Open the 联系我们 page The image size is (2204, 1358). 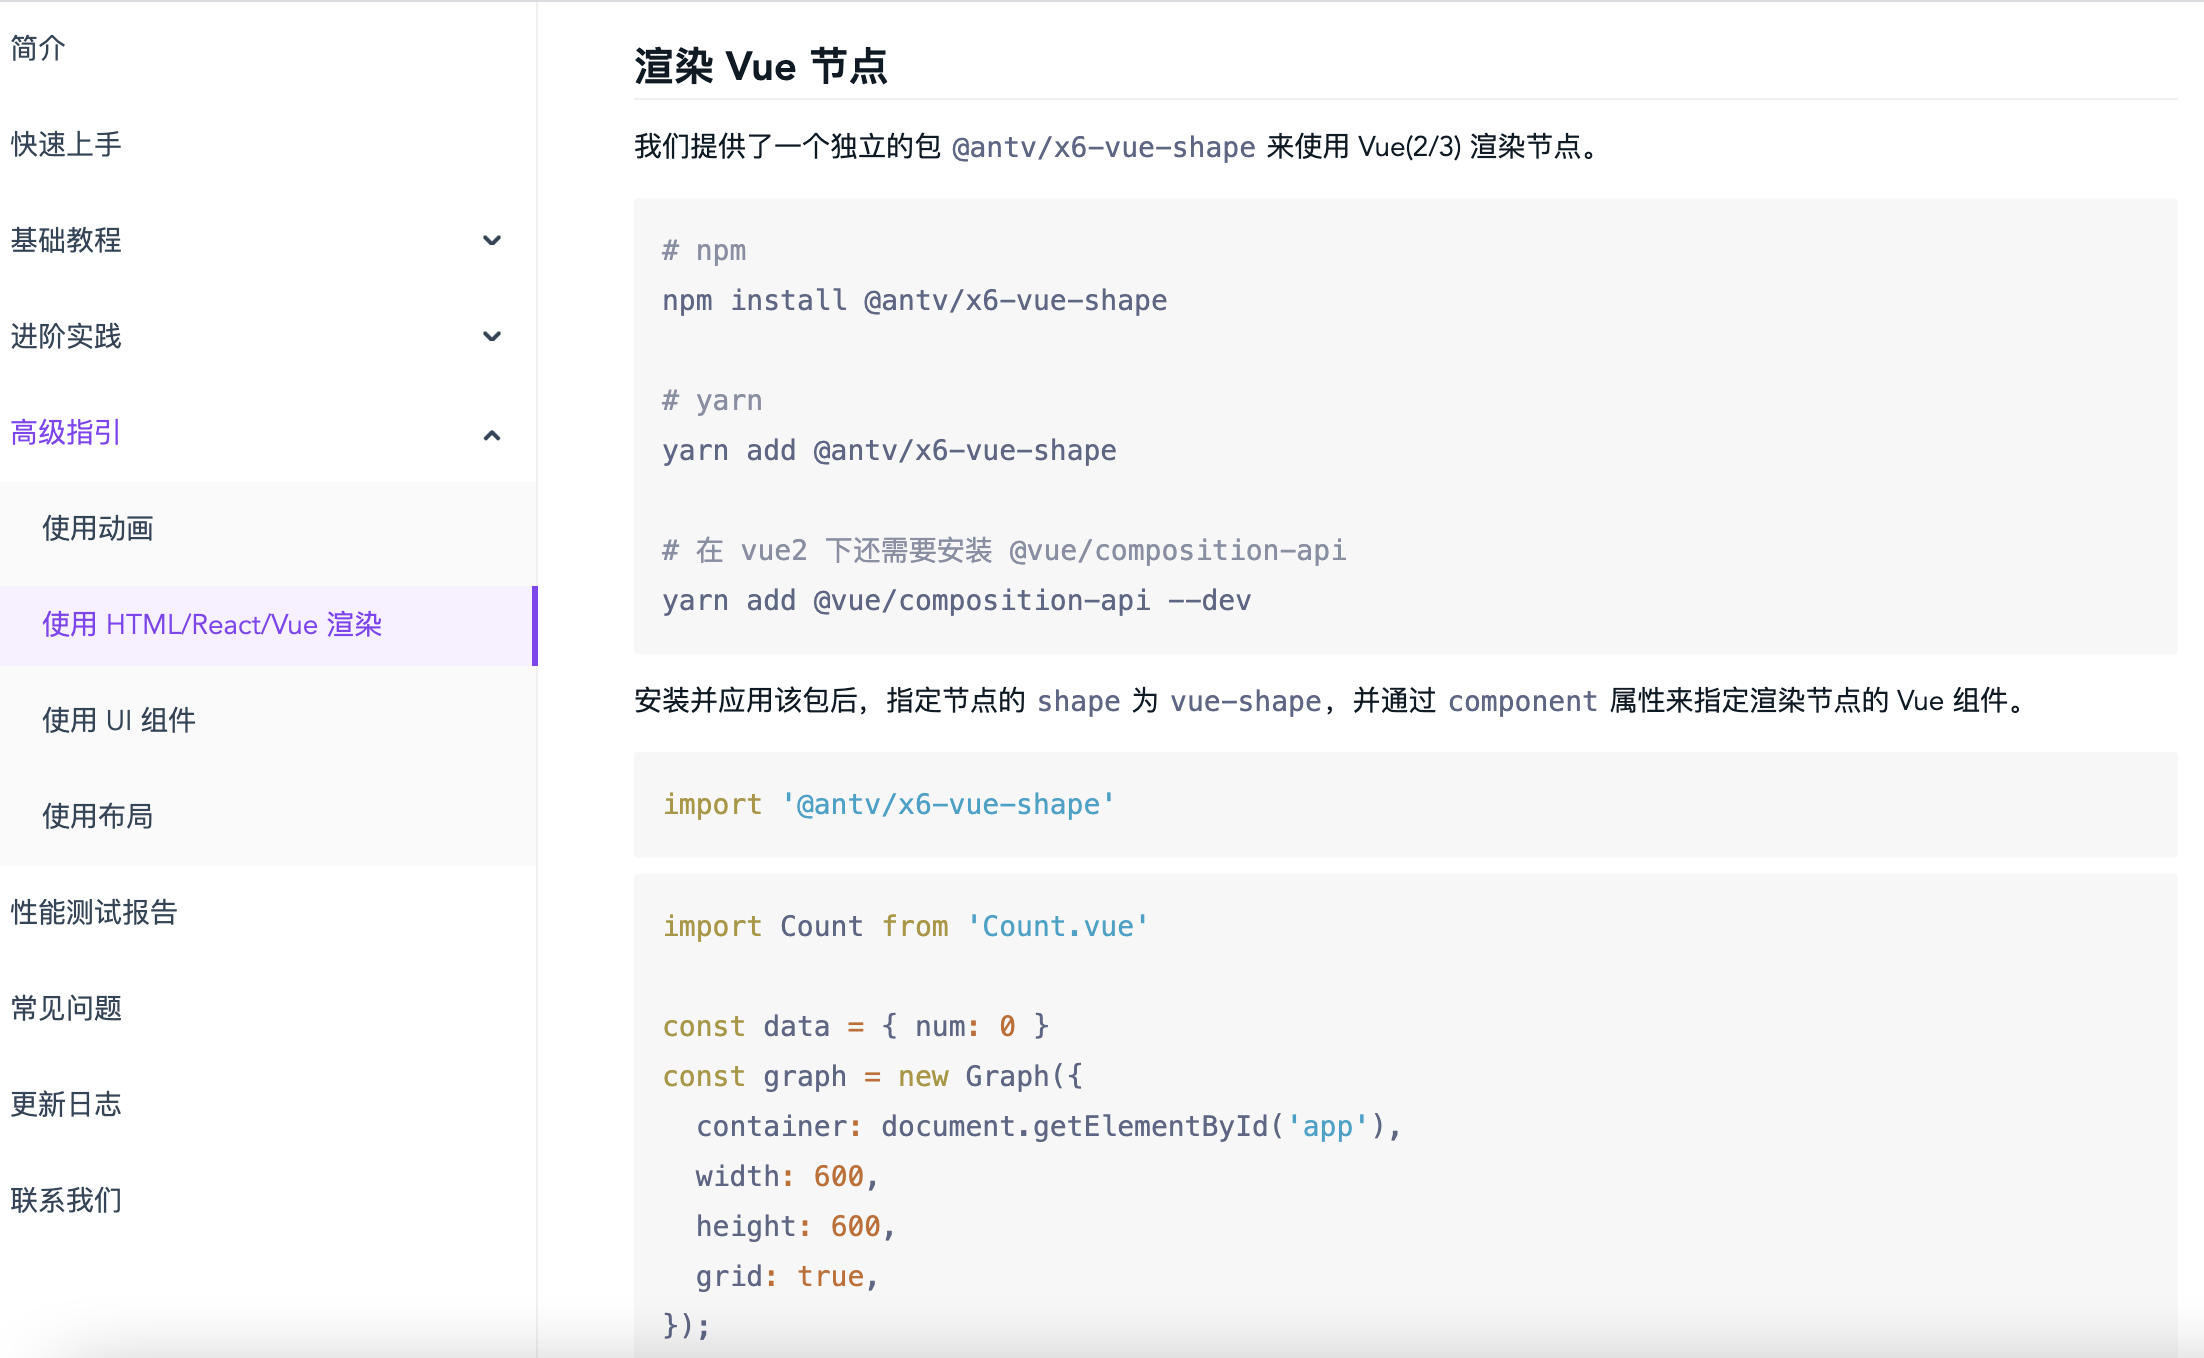tap(66, 1200)
